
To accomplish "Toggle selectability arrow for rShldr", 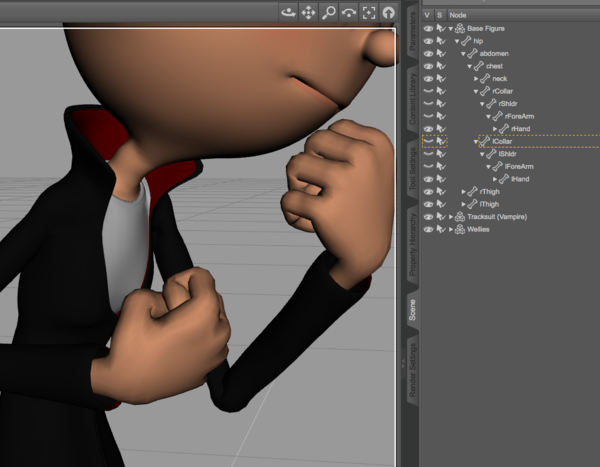I will (441, 104).
